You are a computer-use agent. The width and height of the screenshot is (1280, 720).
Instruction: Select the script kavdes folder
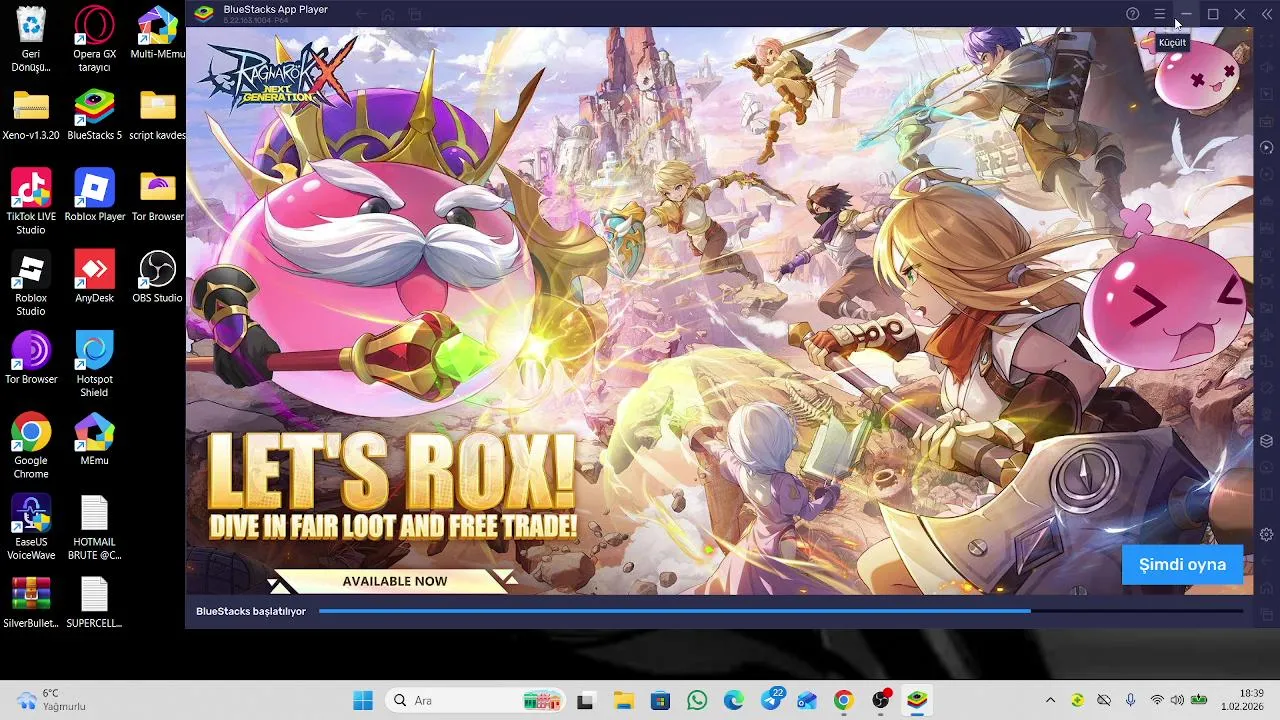157,115
